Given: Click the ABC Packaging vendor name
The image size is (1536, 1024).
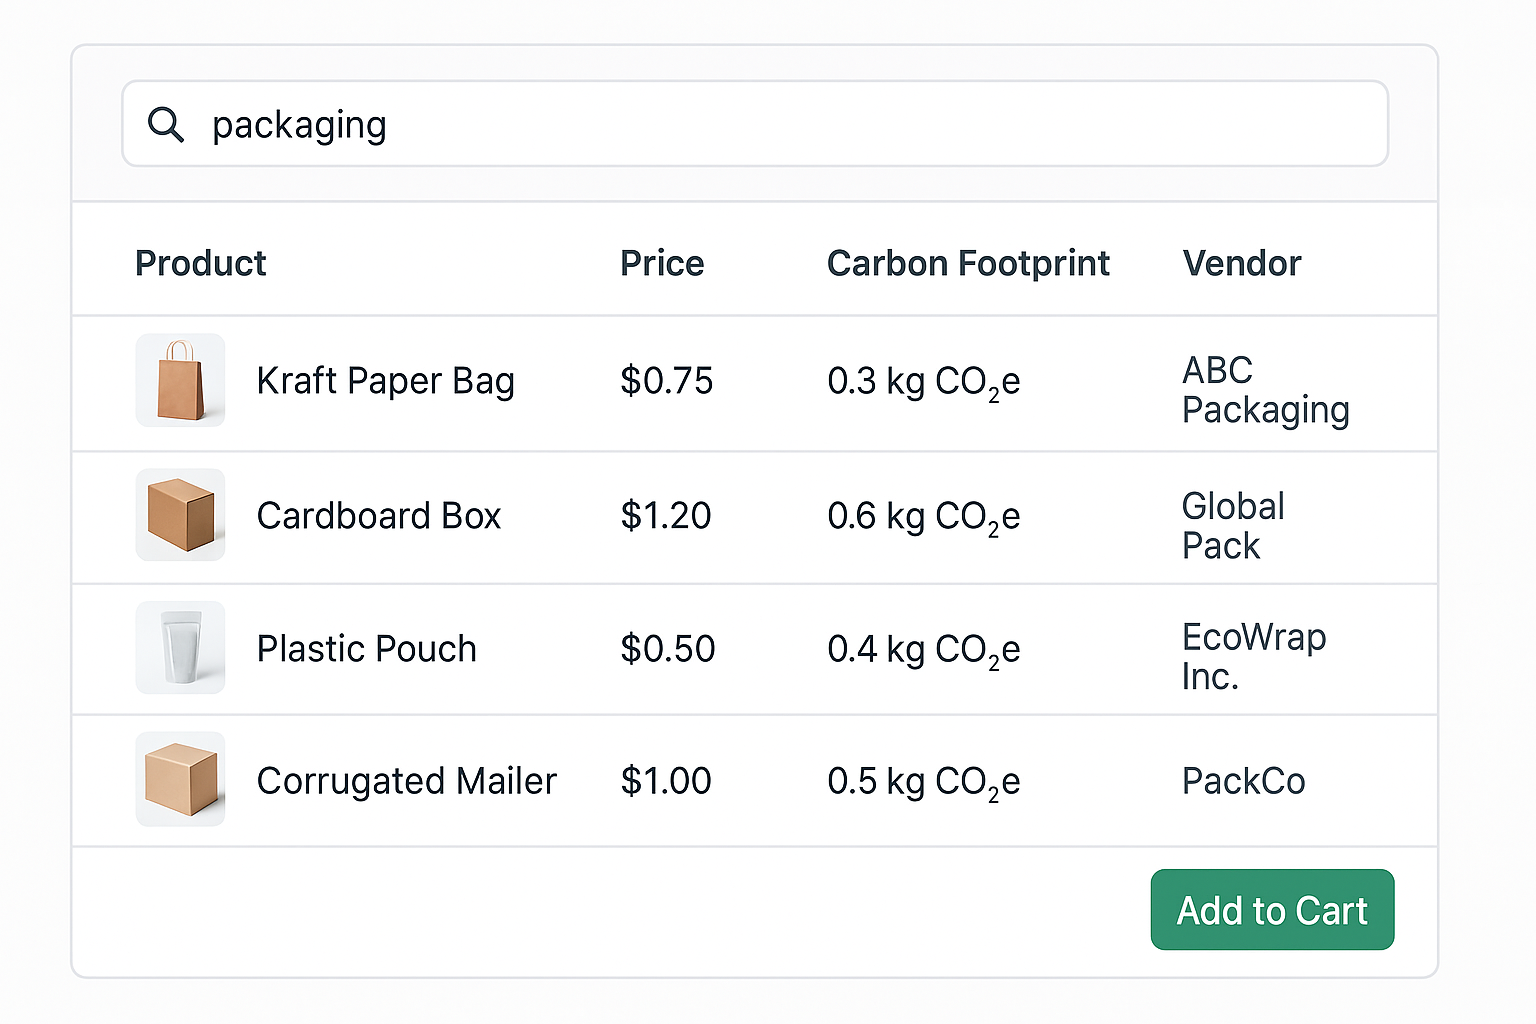Looking at the screenshot, I should tap(1266, 390).
